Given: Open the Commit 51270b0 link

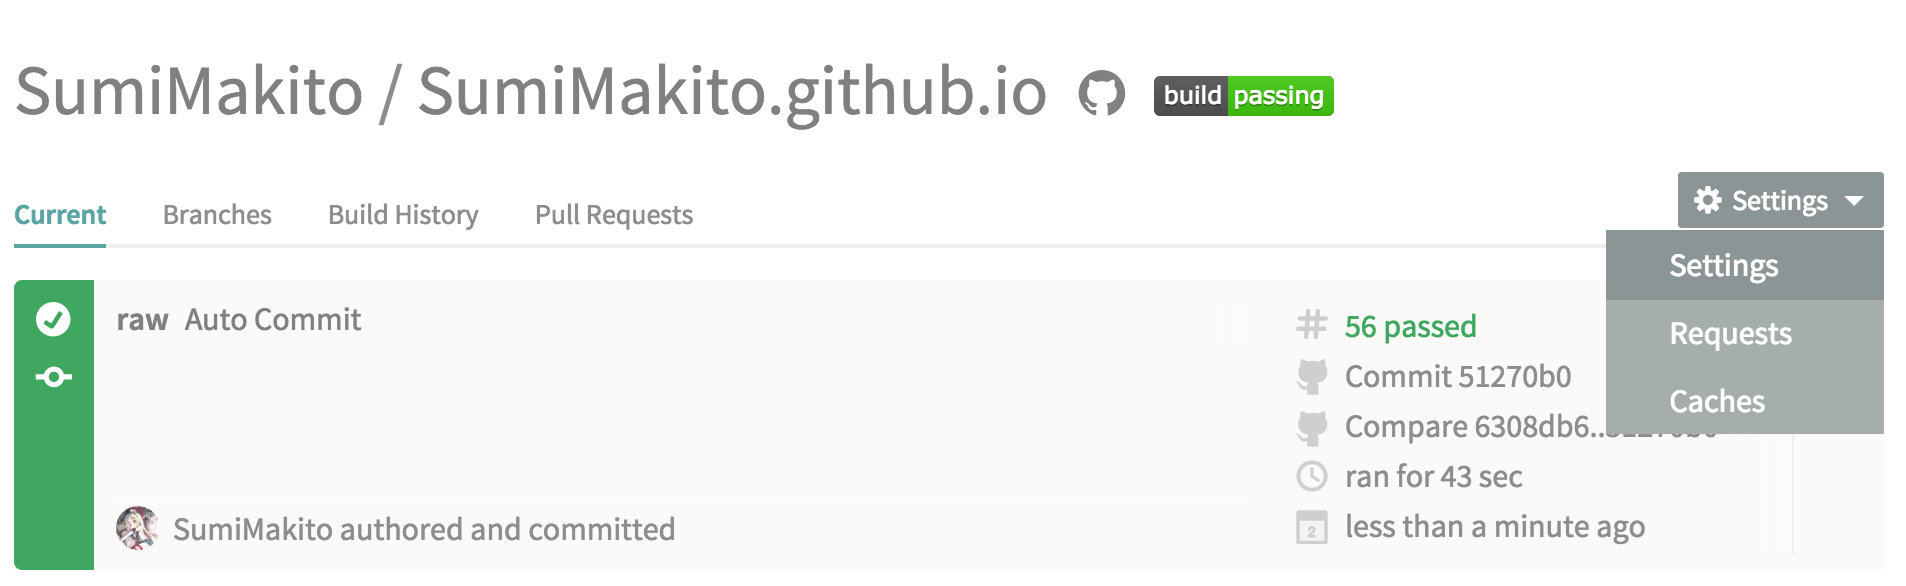Looking at the screenshot, I should click(x=1457, y=377).
